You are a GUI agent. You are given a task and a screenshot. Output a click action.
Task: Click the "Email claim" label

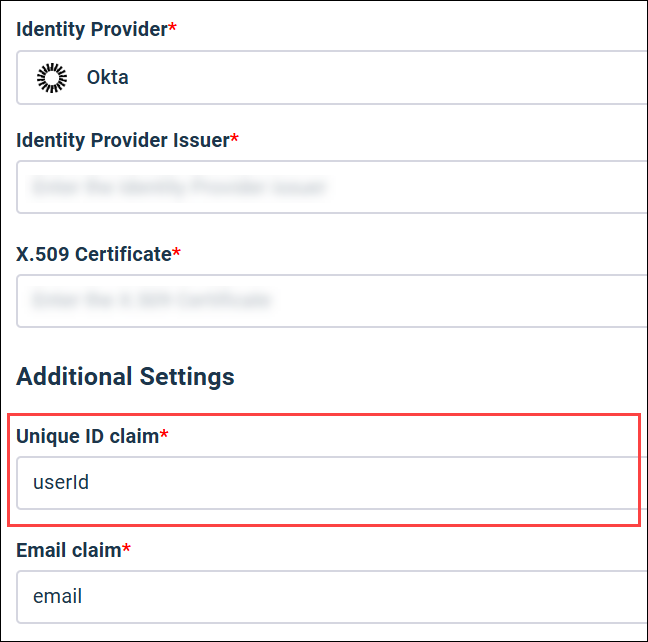pos(68,550)
